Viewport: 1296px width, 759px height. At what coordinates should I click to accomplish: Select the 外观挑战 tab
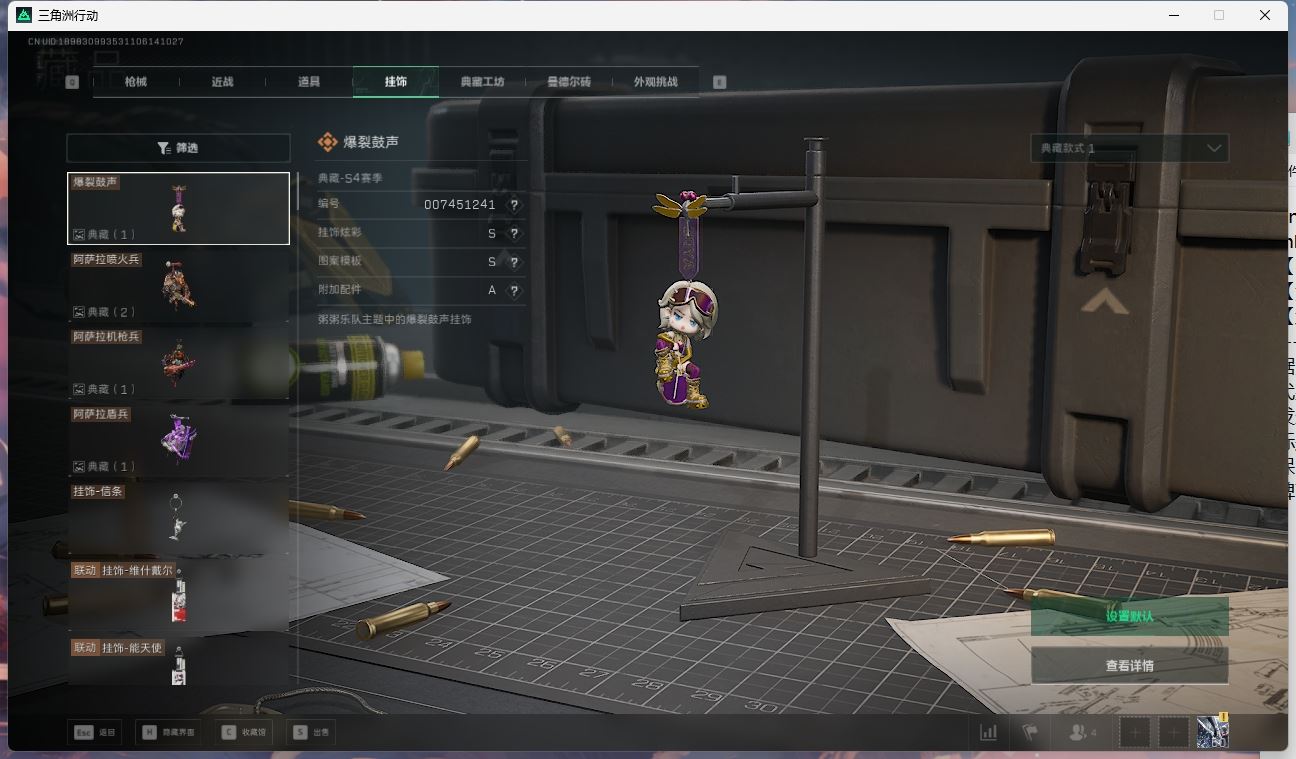pyautogui.click(x=655, y=82)
